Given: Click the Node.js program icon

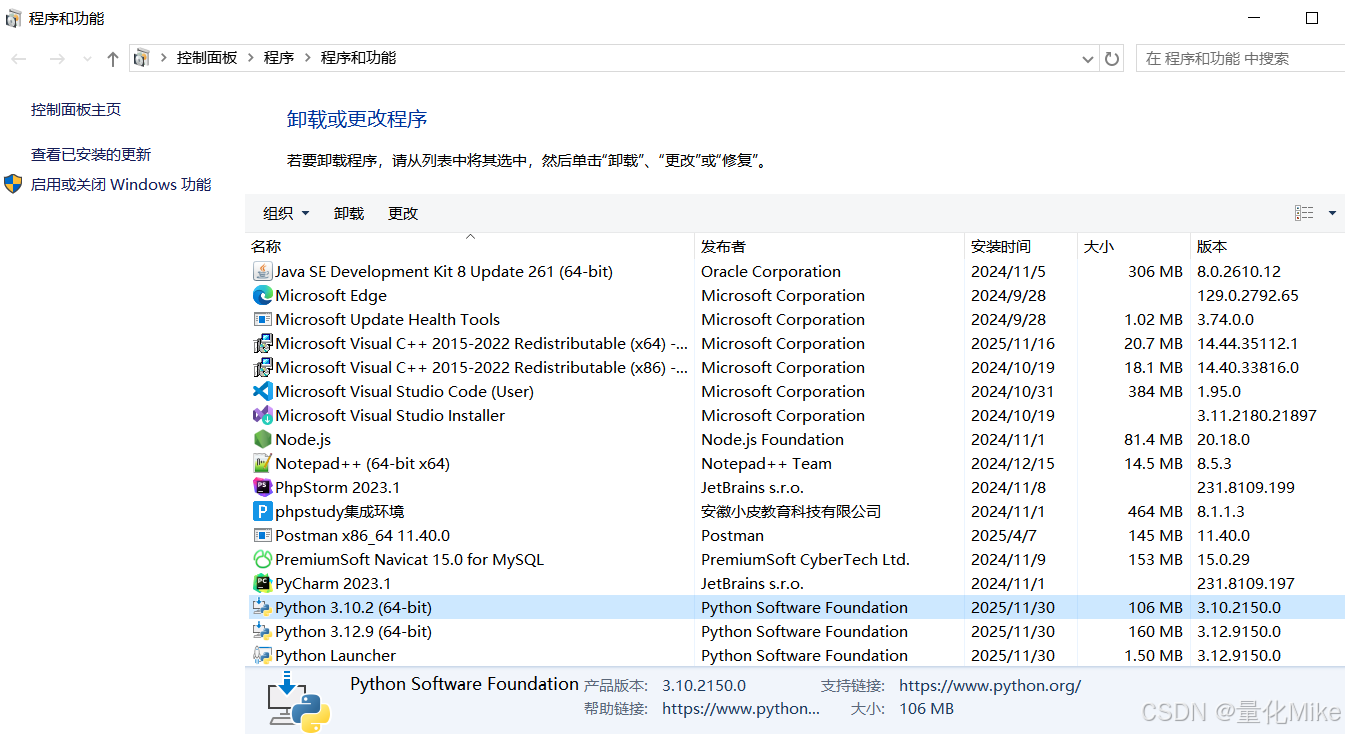Looking at the screenshot, I should pyautogui.click(x=263, y=439).
